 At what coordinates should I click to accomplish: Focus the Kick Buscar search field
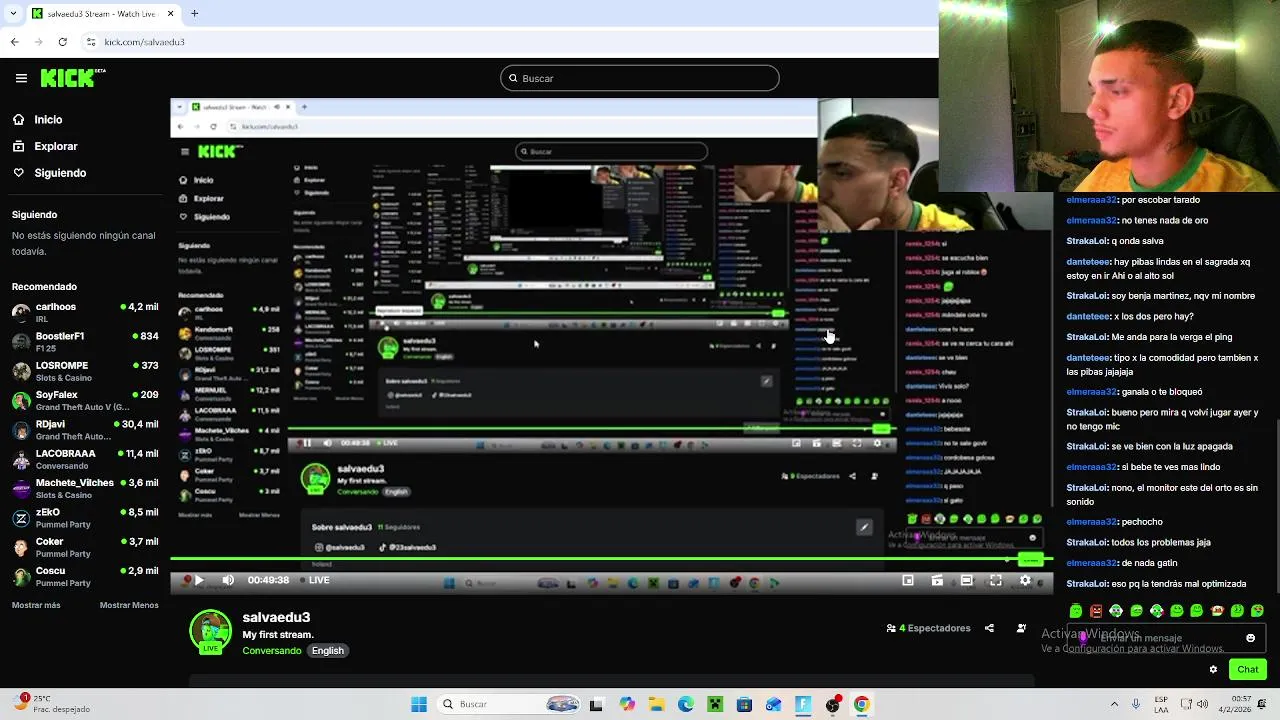pyautogui.click(x=640, y=78)
